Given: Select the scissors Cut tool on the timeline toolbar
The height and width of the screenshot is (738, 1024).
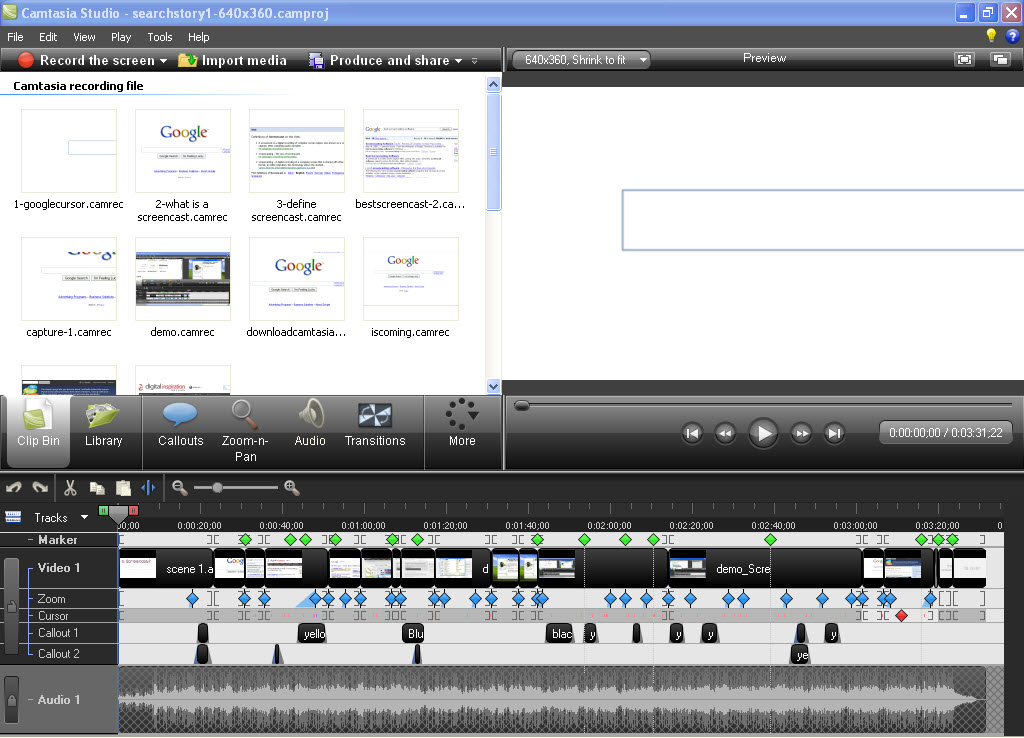Looking at the screenshot, I should point(67,487).
